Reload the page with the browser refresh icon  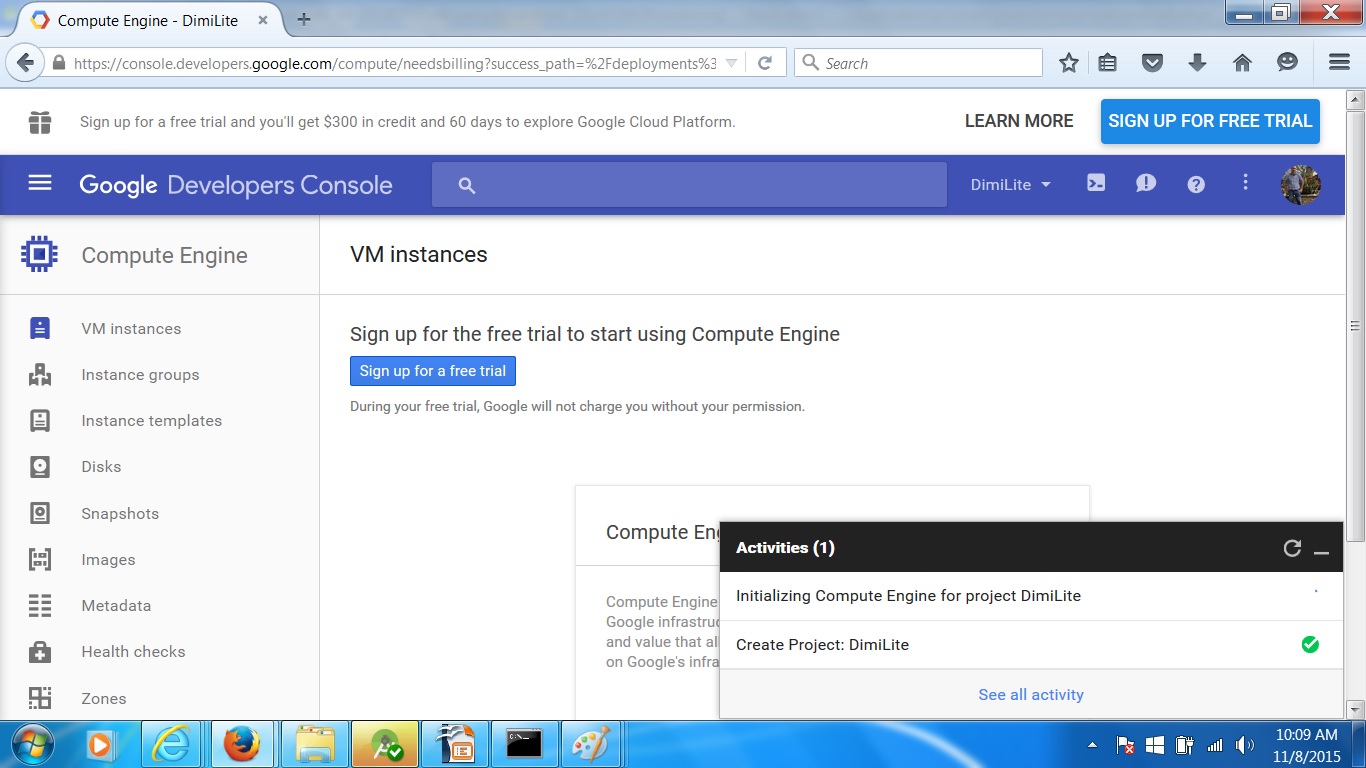[765, 63]
